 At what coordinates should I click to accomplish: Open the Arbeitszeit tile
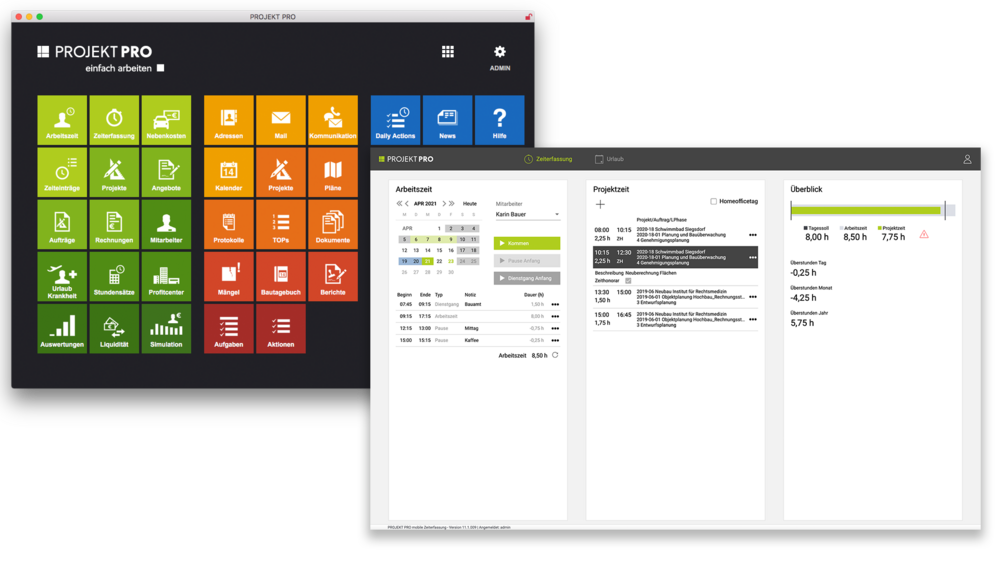point(62,120)
